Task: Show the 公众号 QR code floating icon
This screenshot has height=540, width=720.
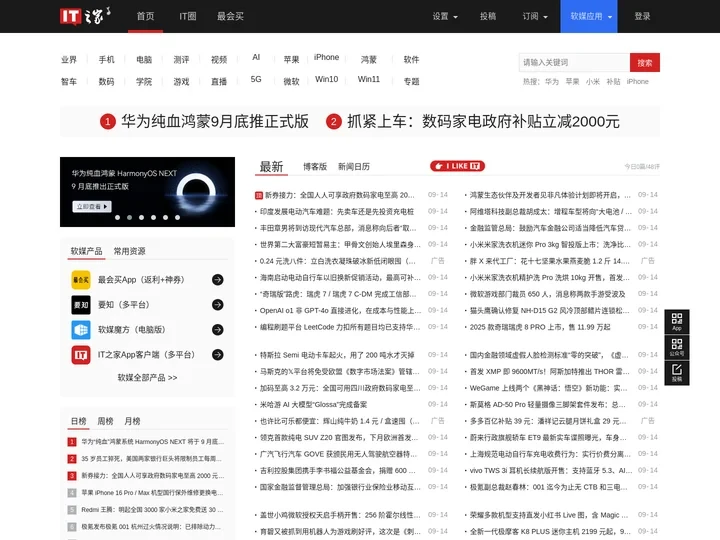Action: click(677, 347)
